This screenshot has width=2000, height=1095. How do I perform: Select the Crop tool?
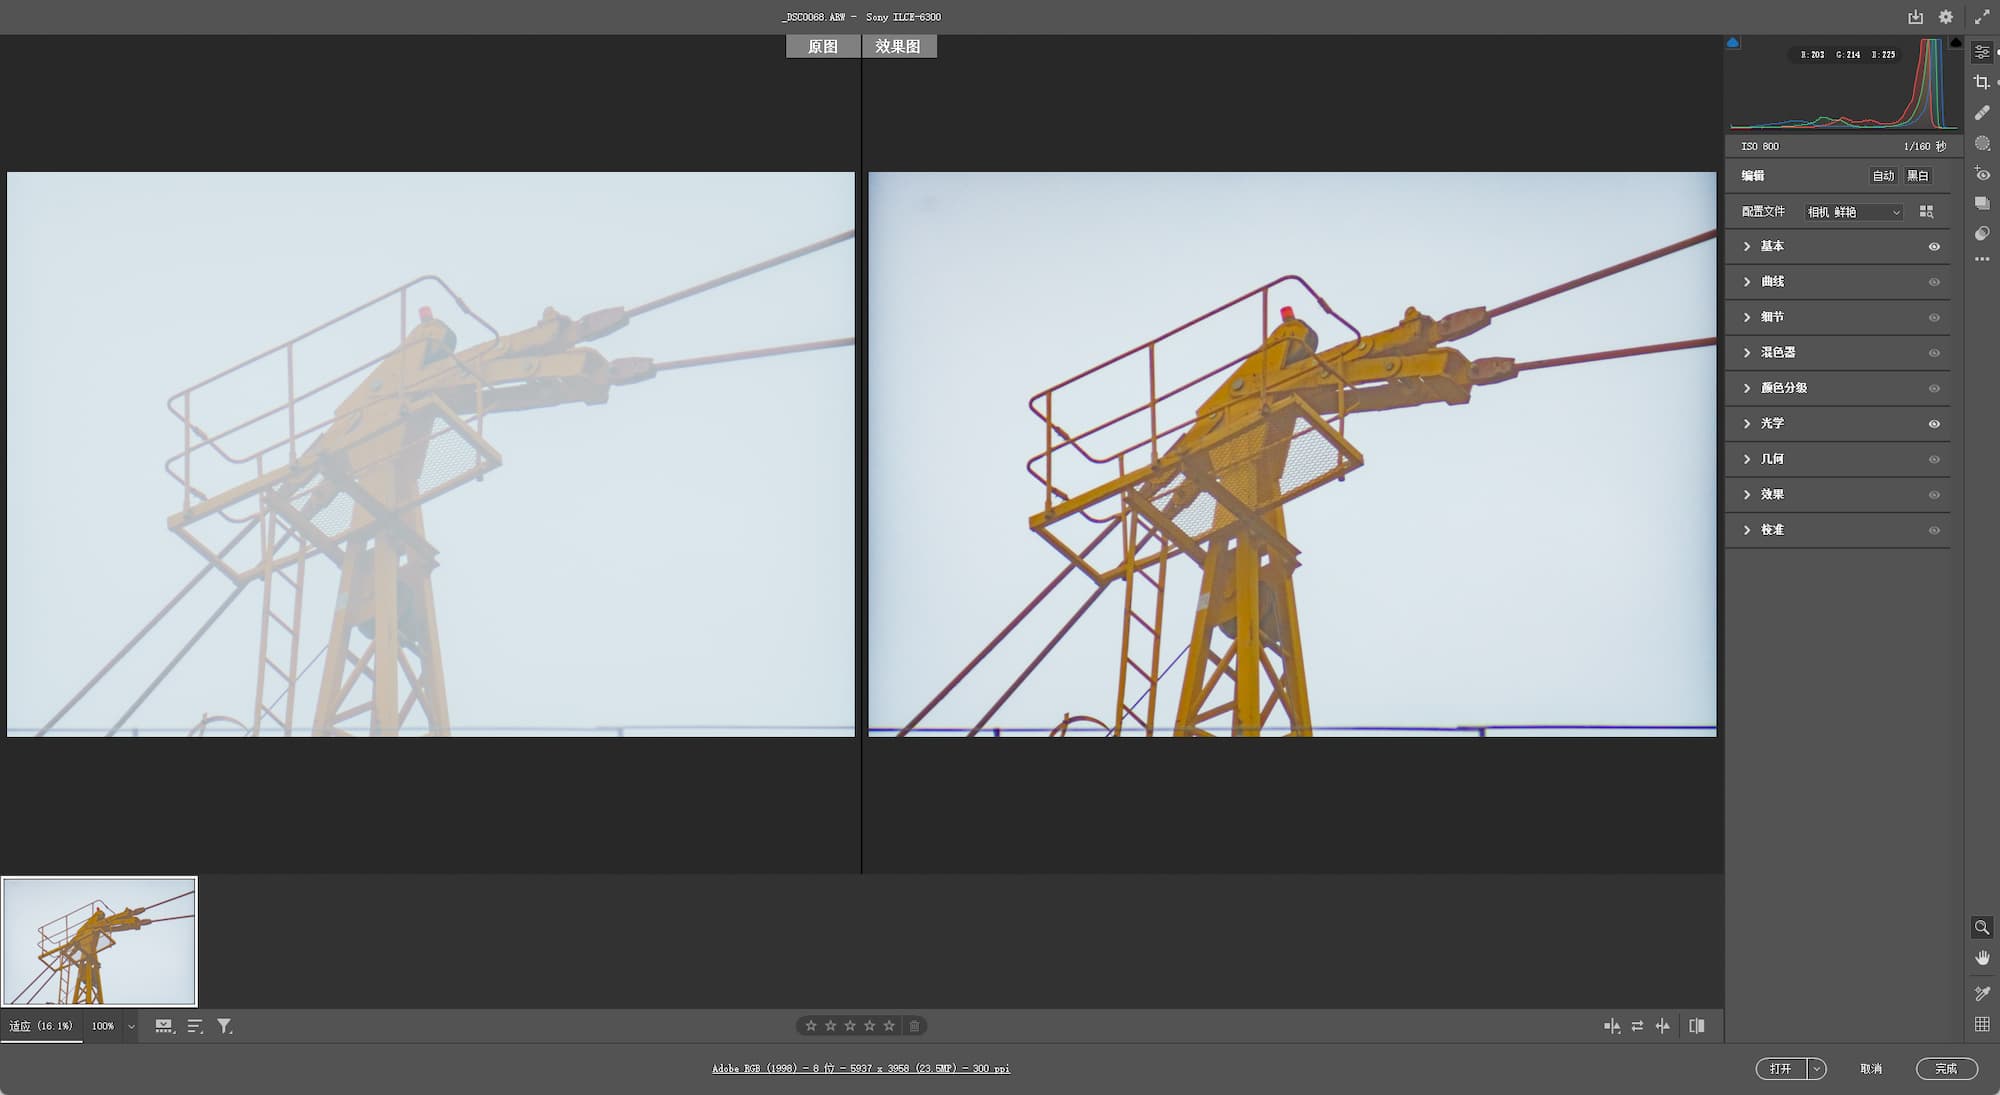[1981, 82]
